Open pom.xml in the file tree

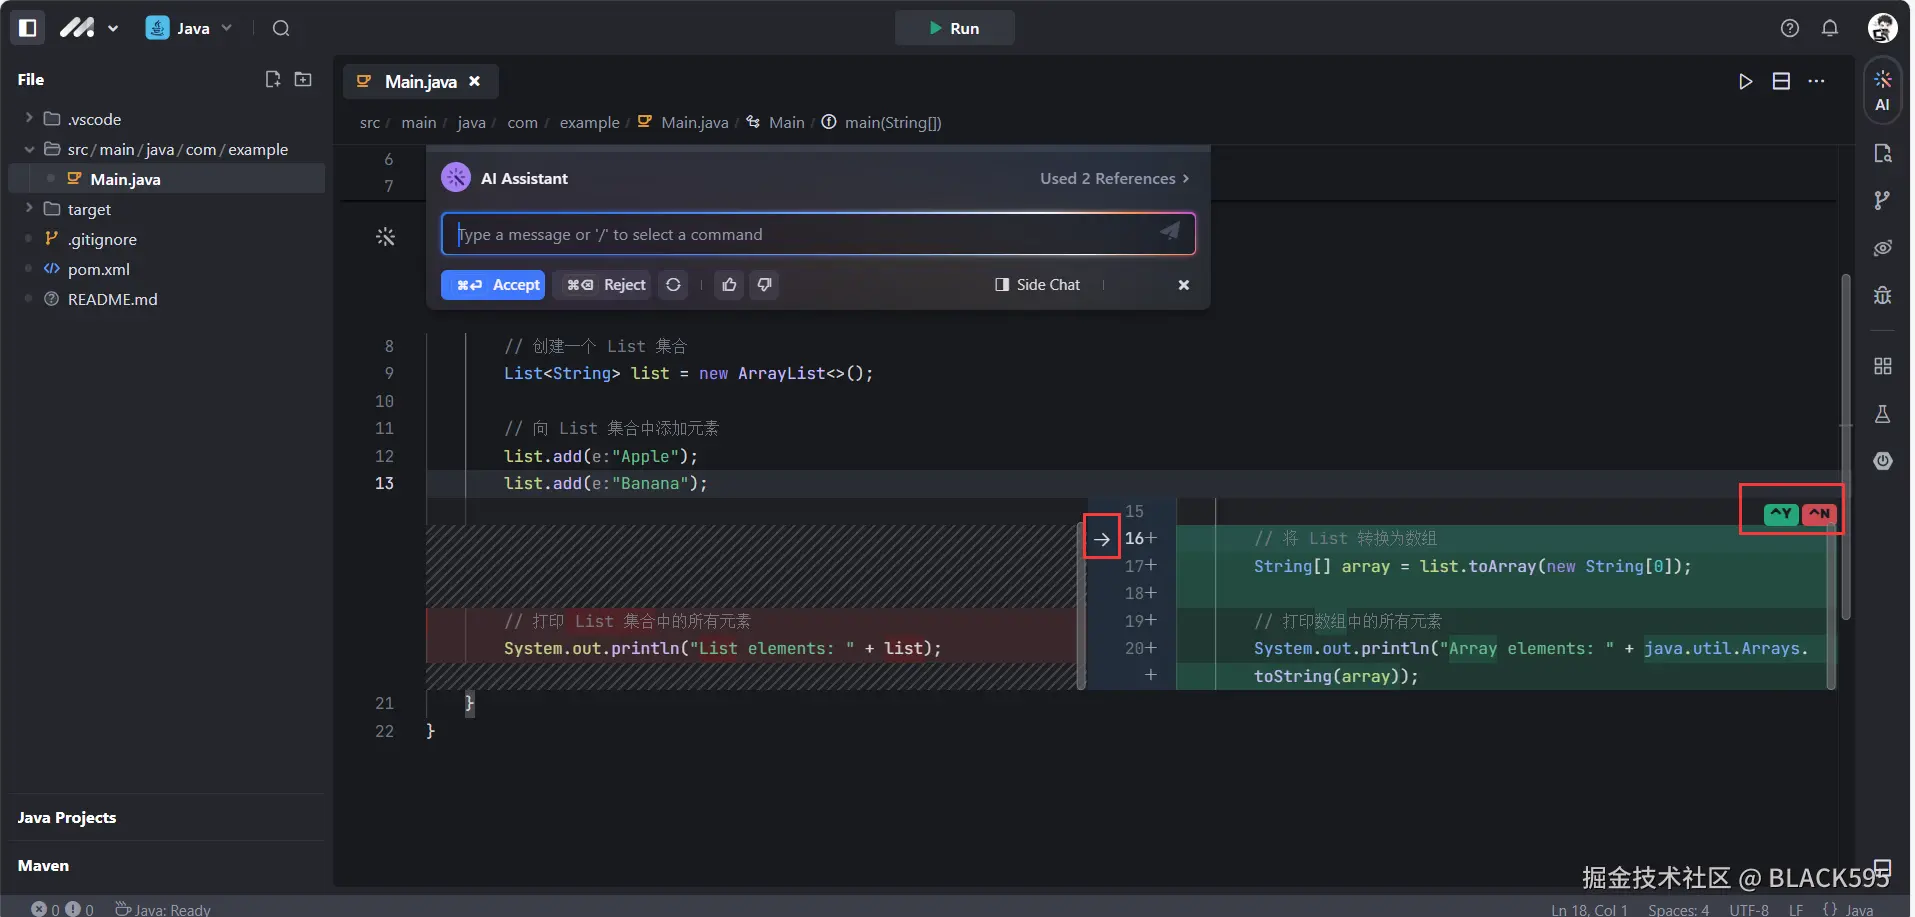point(98,269)
